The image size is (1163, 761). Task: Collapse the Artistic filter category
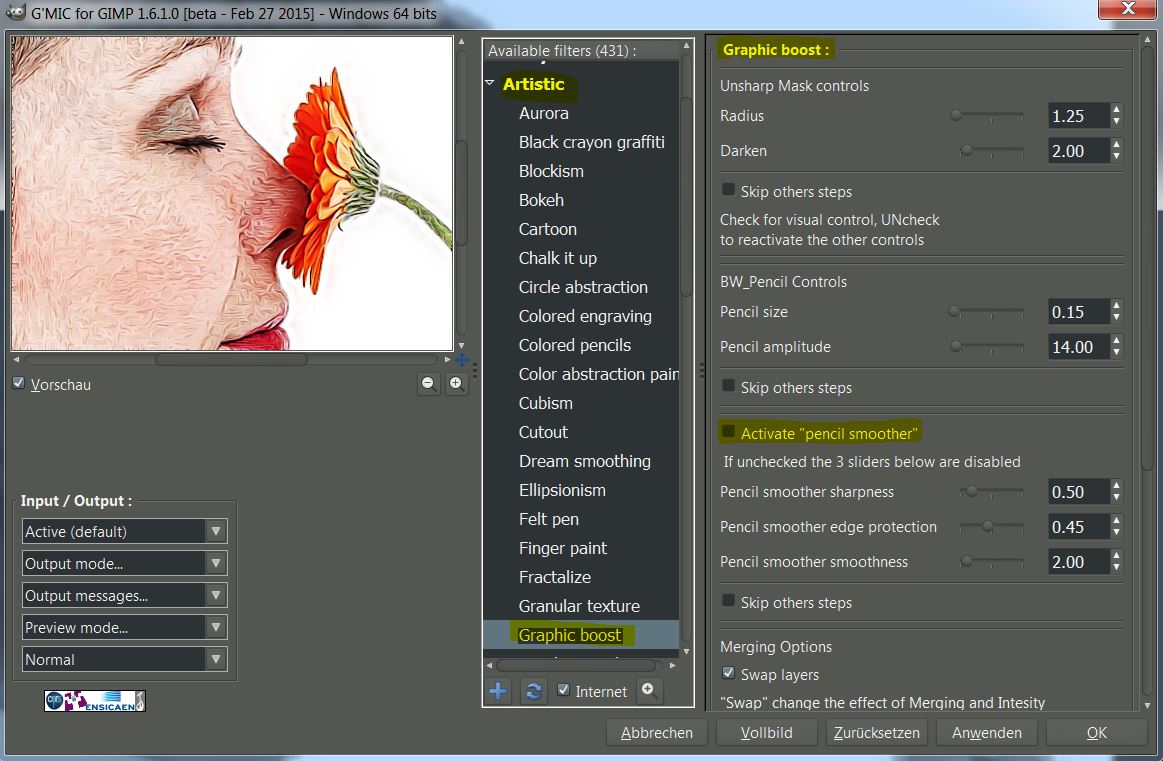pos(490,84)
